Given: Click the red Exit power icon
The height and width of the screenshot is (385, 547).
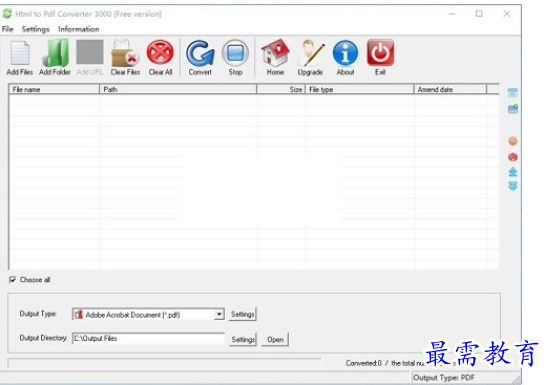Looking at the screenshot, I should tap(380, 52).
